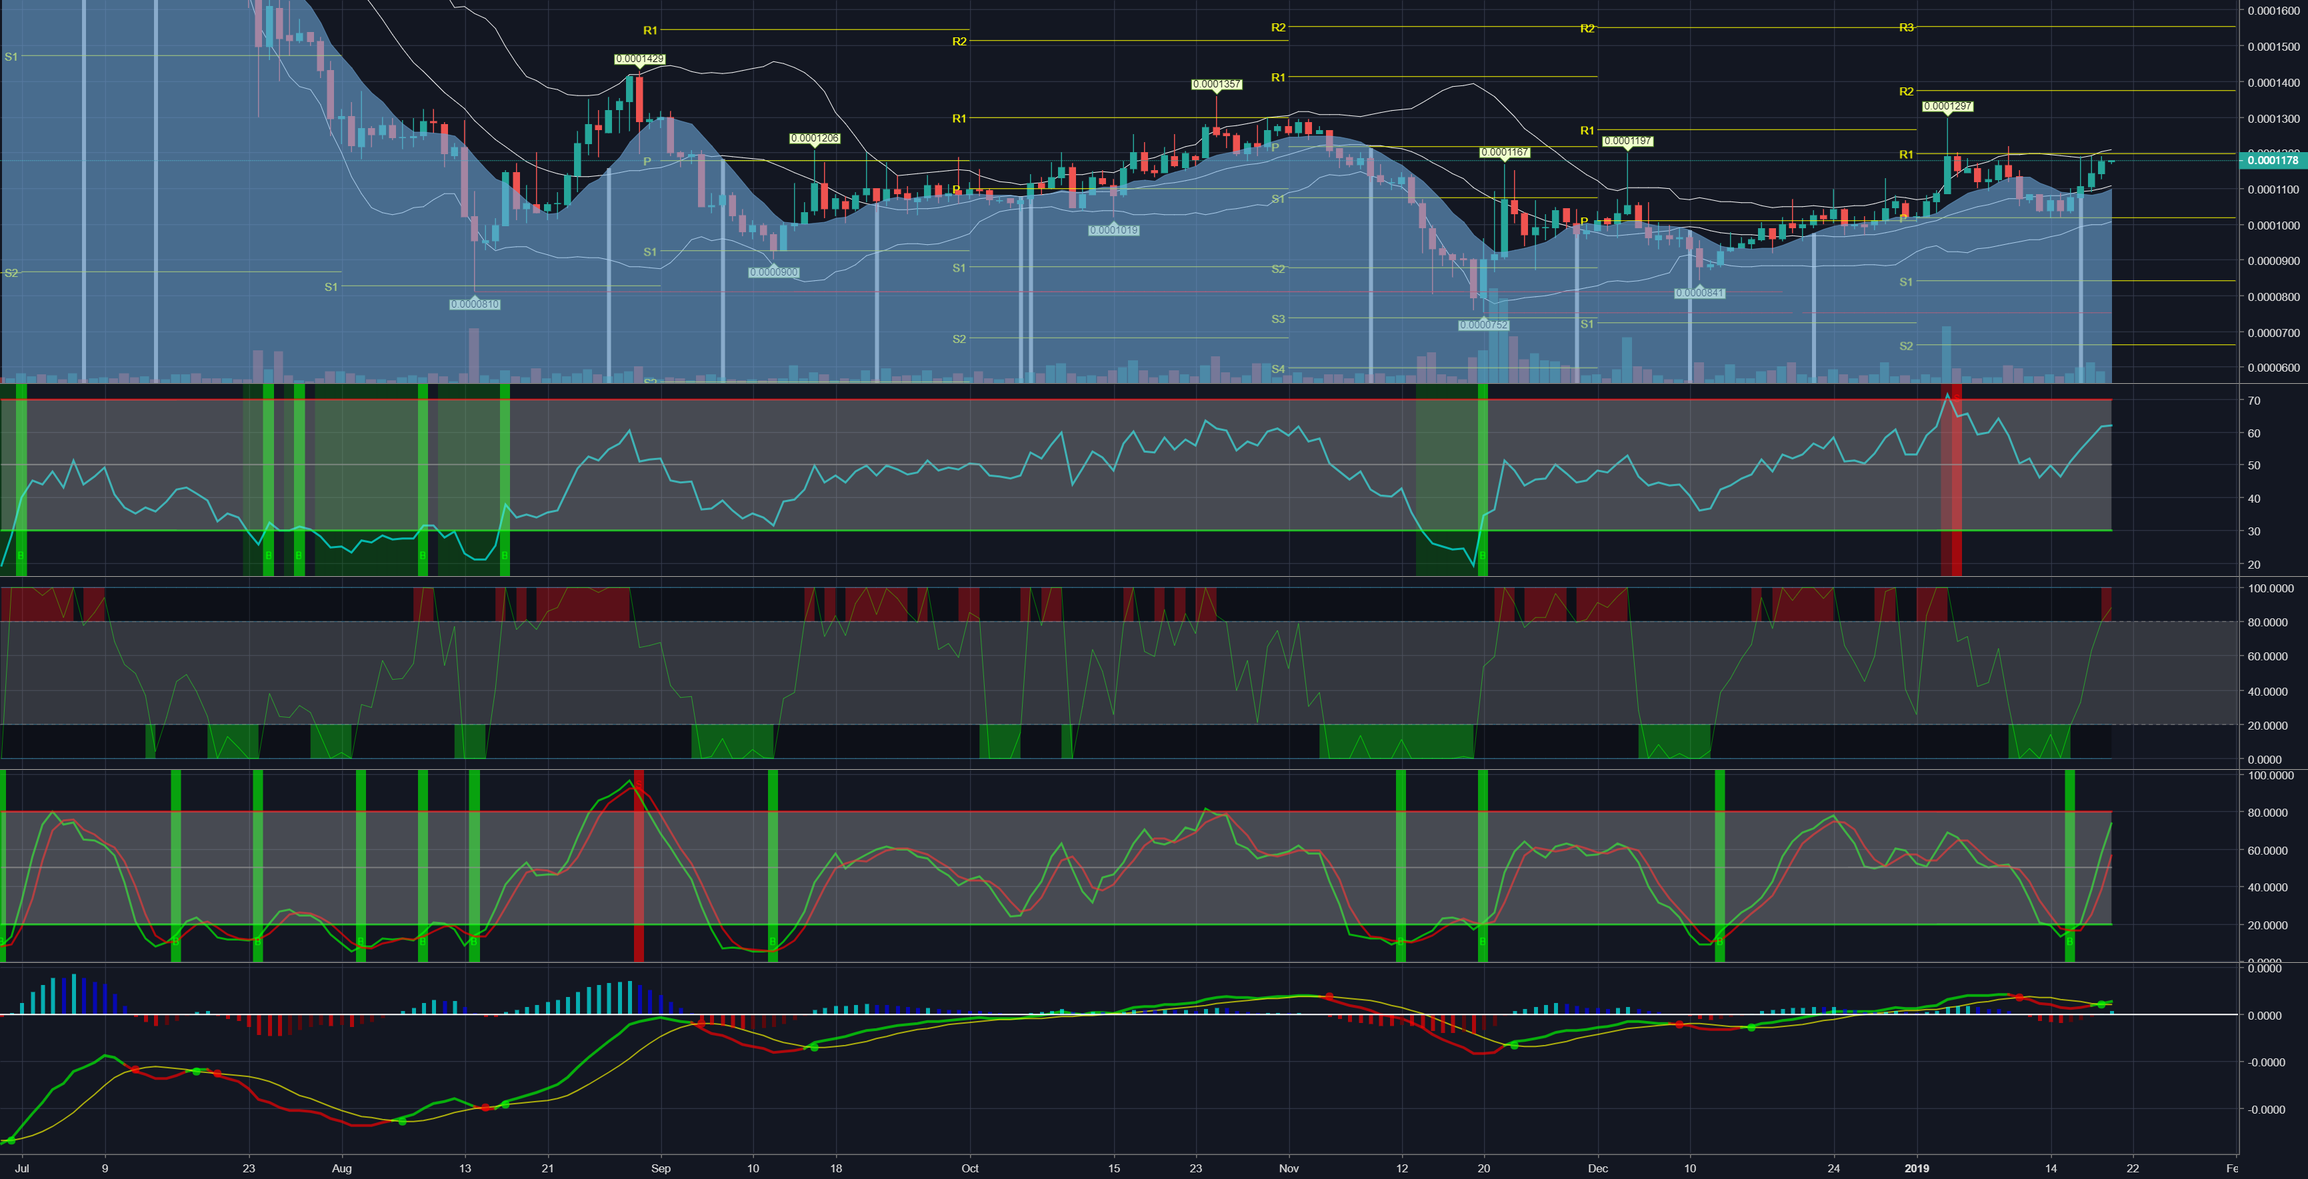Screen dimensions: 2308x1179
Task: Click the 0.0001167 price callout
Action: [1504, 153]
